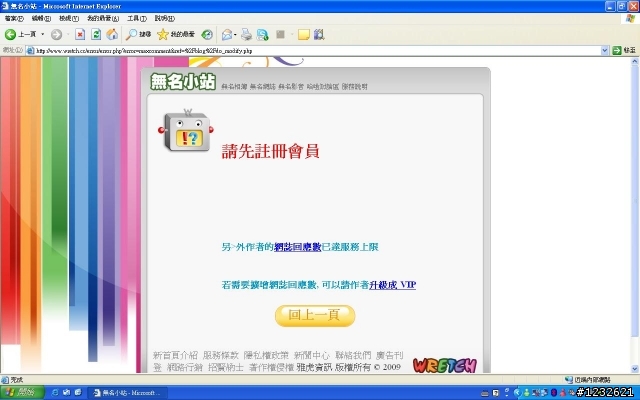The height and width of the screenshot is (400, 640).
Task: Open the 新聞中心 footer link
Action: click(x=312, y=355)
